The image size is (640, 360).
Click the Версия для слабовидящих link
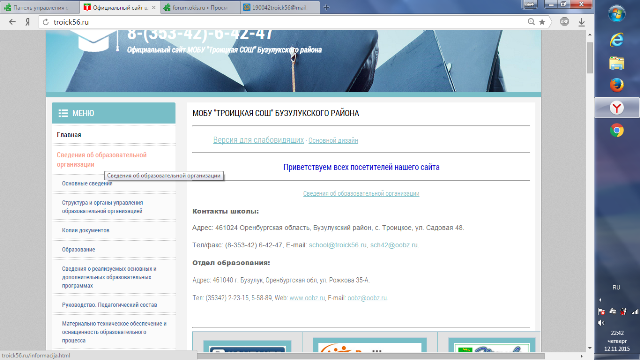pos(258,140)
